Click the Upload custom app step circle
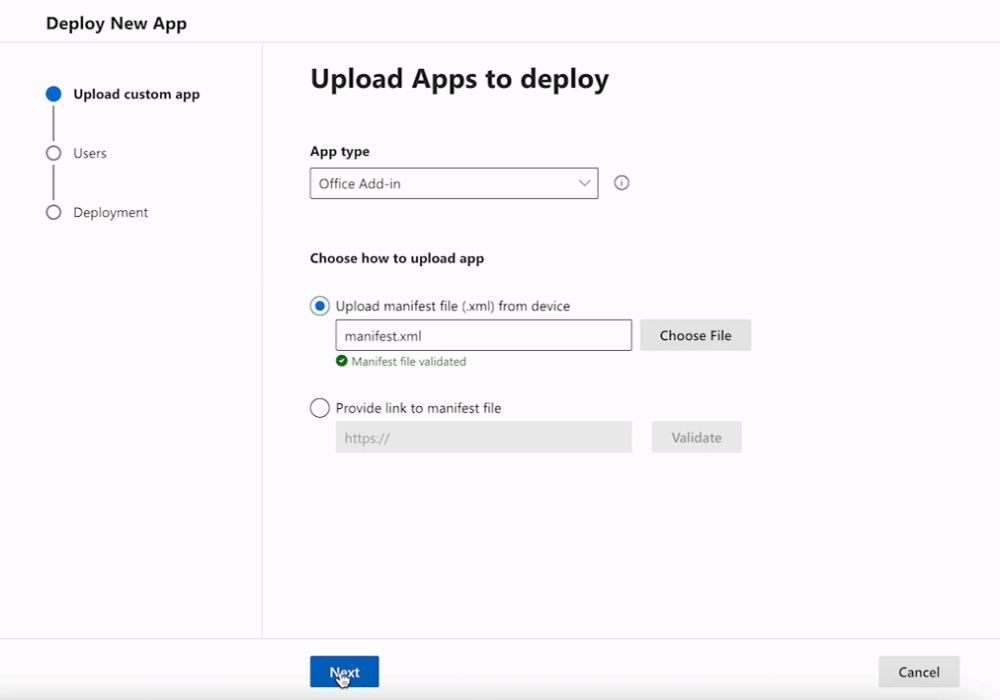Viewport: 1000px width, 700px height. pyautogui.click(x=54, y=94)
